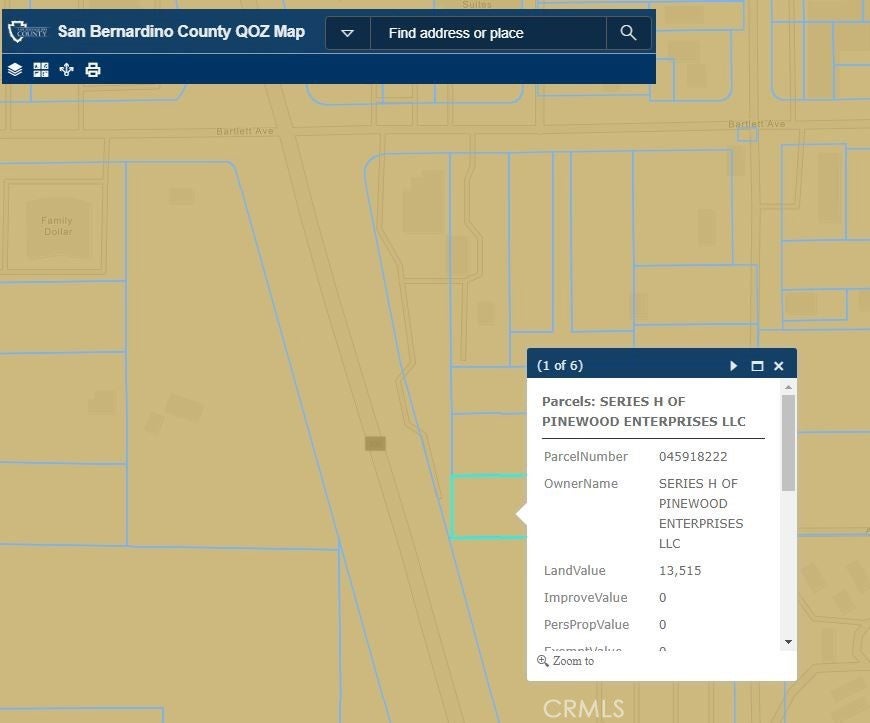Click the Find address or place field
The height and width of the screenshot is (723, 870).
tap(488, 33)
